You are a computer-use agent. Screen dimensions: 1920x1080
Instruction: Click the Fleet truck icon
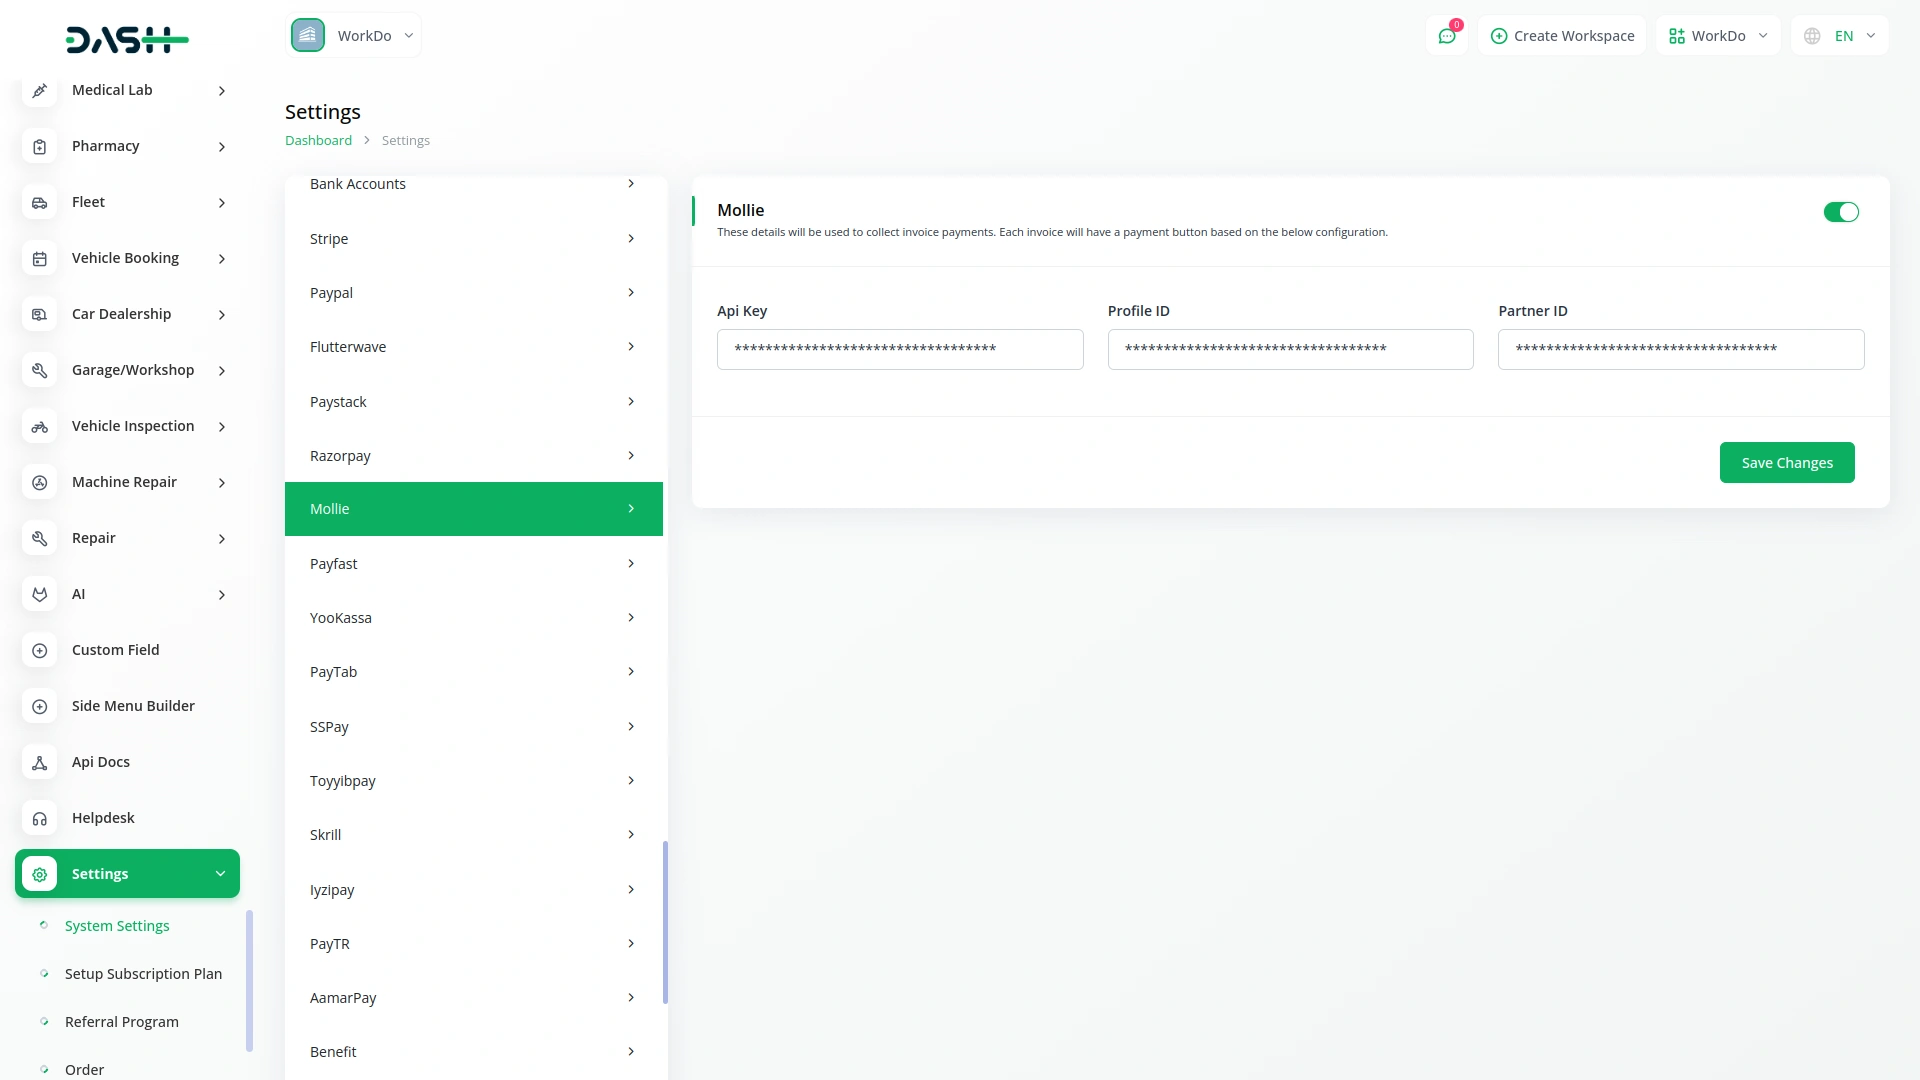39,203
